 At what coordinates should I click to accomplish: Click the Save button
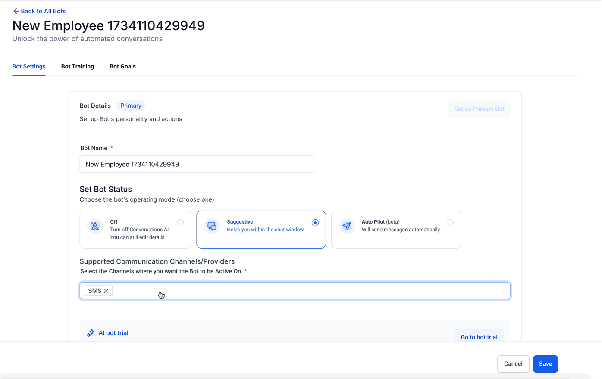[545, 364]
